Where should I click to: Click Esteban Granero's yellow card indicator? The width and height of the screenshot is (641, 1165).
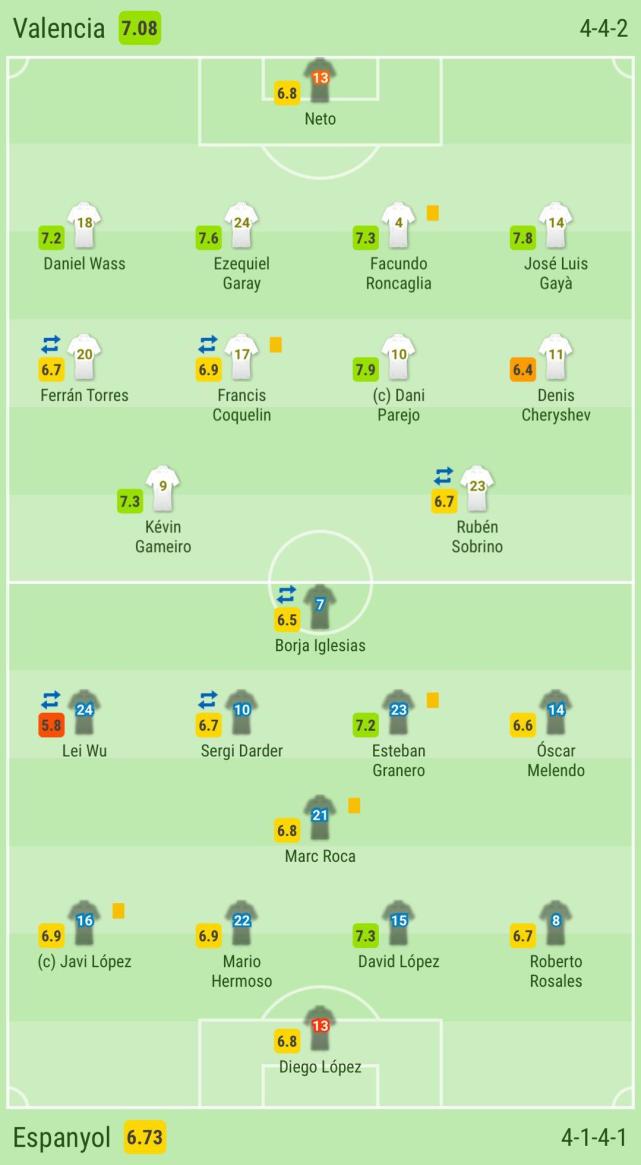pyautogui.click(x=433, y=700)
